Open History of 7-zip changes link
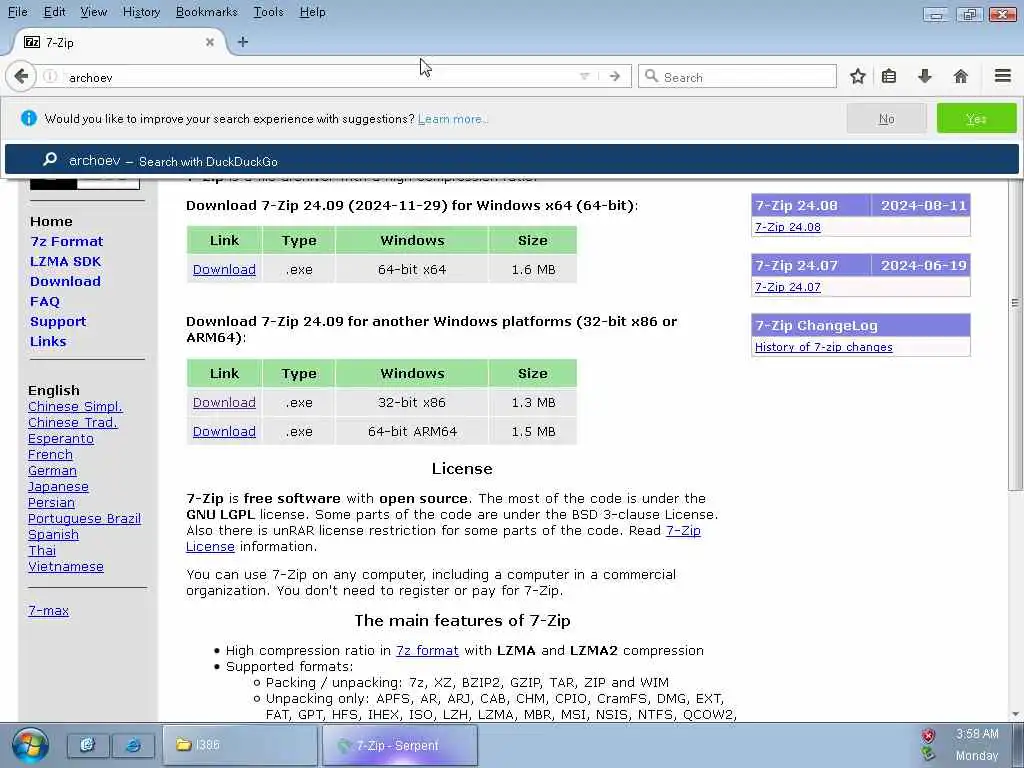The width and height of the screenshot is (1024, 768). [824, 347]
